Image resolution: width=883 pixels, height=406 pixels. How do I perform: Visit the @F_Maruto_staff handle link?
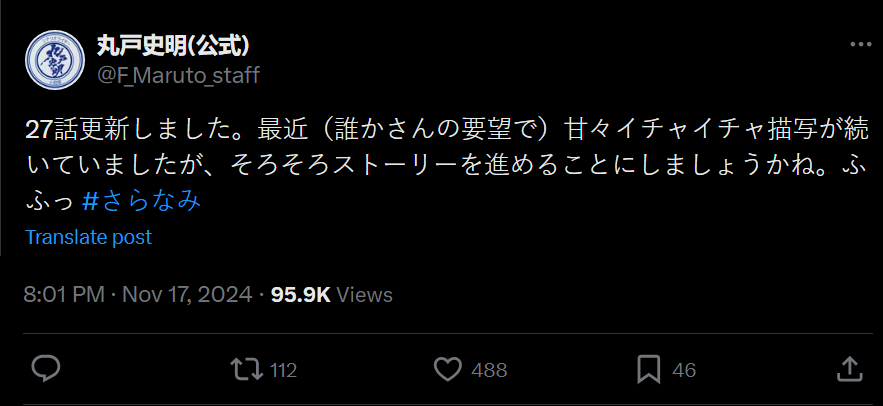pos(179,75)
